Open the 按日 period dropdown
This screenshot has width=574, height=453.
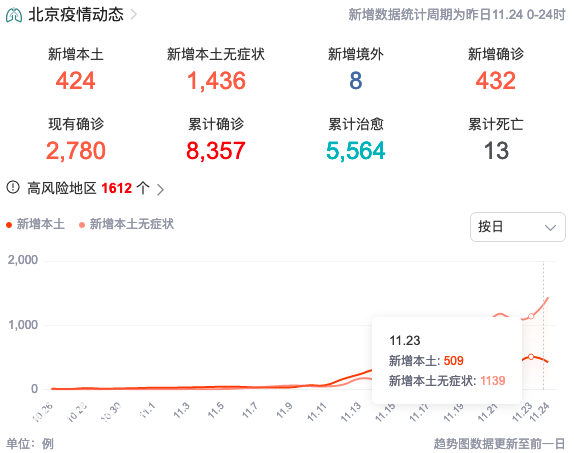[518, 227]
